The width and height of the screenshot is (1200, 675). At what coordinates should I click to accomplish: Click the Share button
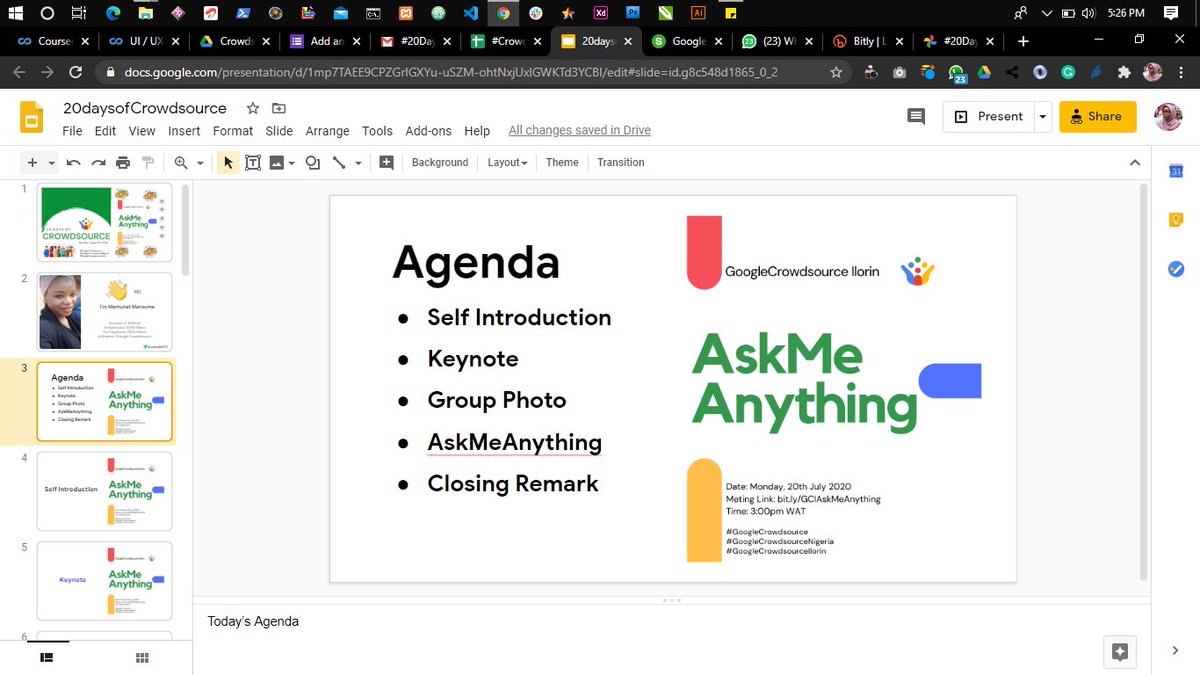[x=1097, y=117]
